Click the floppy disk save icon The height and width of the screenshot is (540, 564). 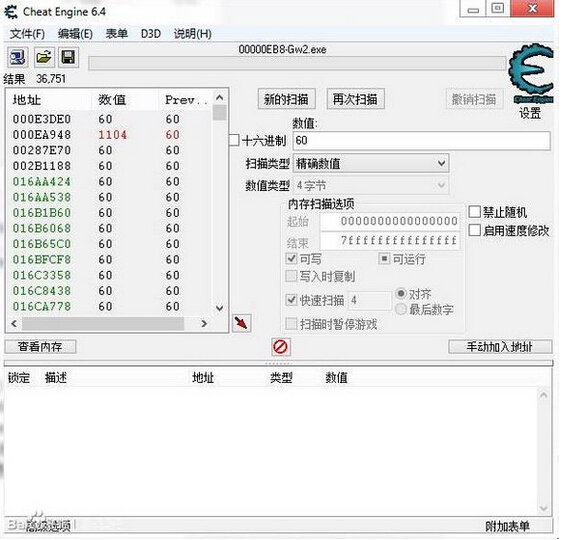[68, 57]
